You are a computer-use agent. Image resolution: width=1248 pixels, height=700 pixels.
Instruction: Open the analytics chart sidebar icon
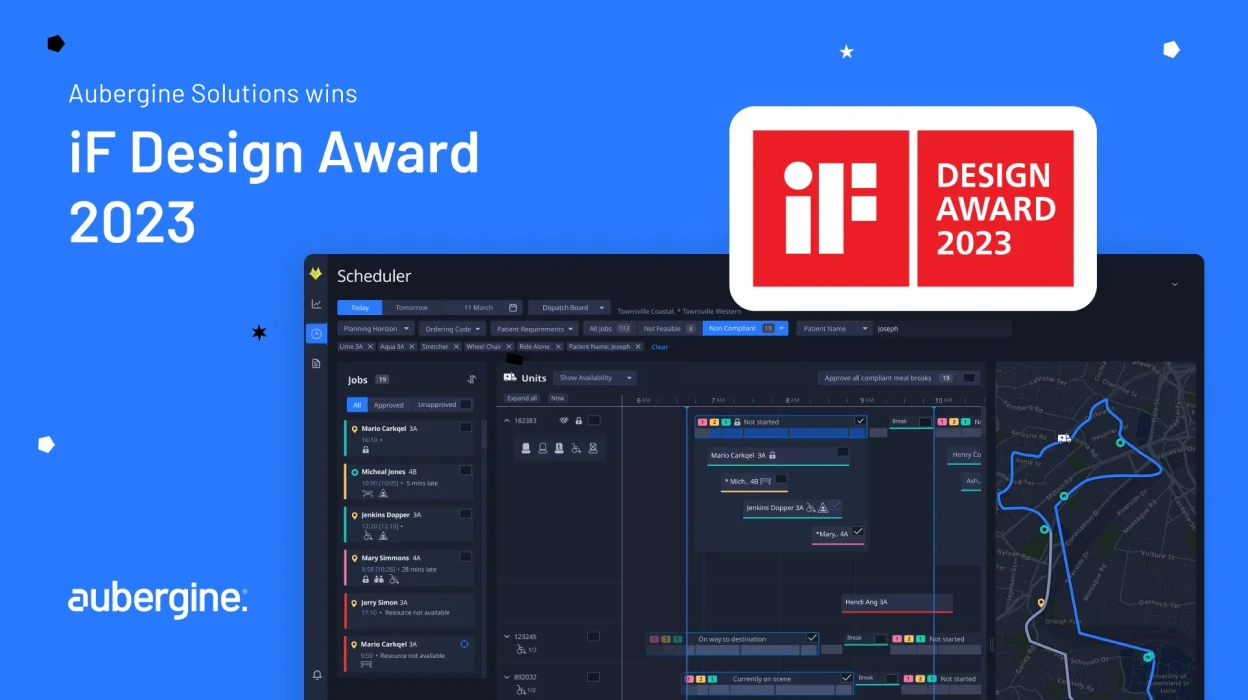pyautogui.click(x=316, y=304)
